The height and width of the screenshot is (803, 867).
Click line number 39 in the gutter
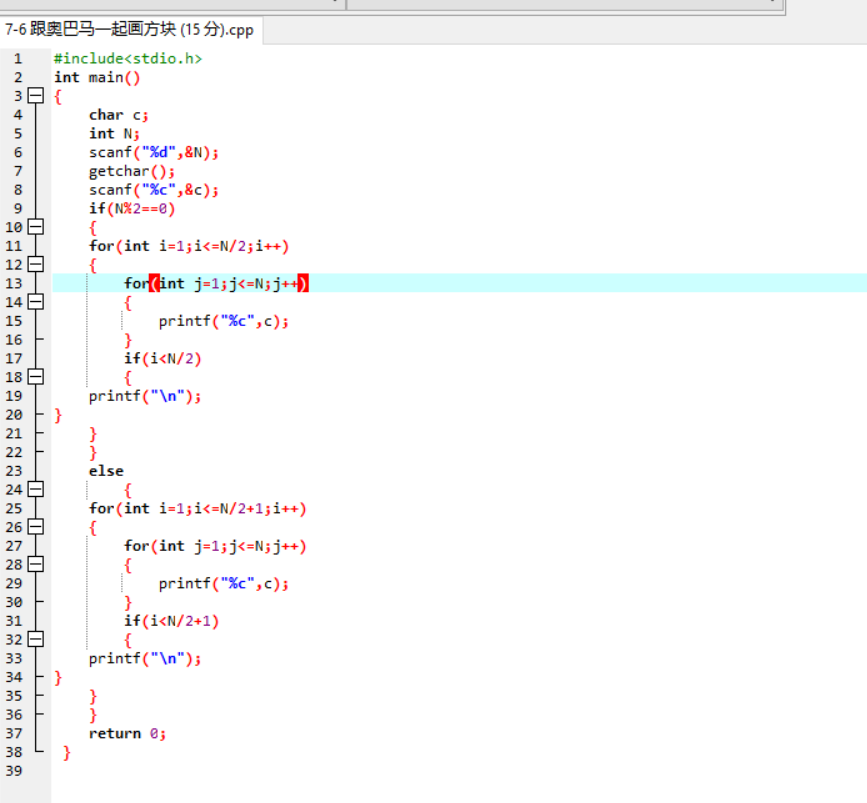click(x=14, y=771)
